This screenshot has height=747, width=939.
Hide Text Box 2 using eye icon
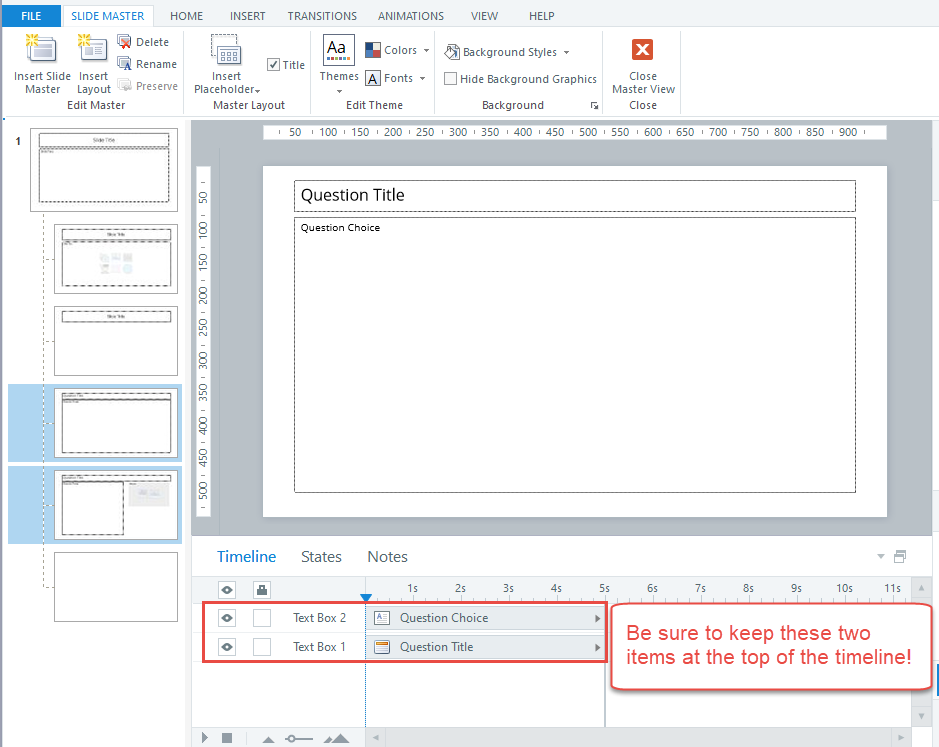[x=227, y=618]
